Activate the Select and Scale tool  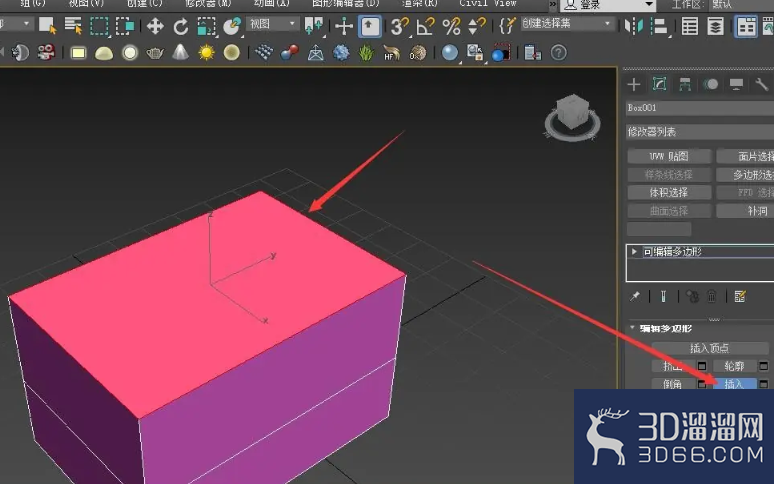pos(206,26)
